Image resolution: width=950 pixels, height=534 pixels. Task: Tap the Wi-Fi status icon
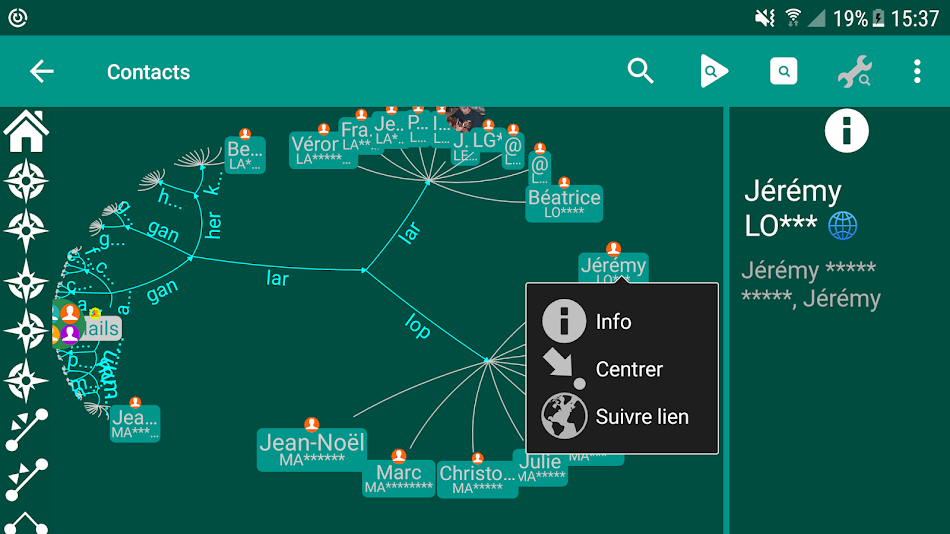click(x=792, y=18)
